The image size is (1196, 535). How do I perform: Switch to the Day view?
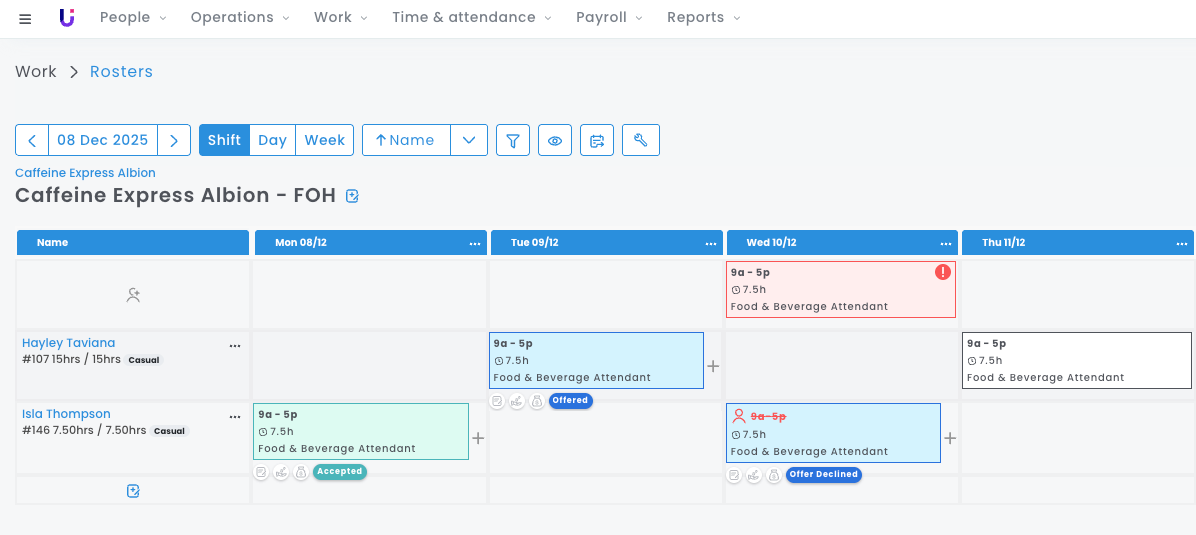tap(272, 140)
